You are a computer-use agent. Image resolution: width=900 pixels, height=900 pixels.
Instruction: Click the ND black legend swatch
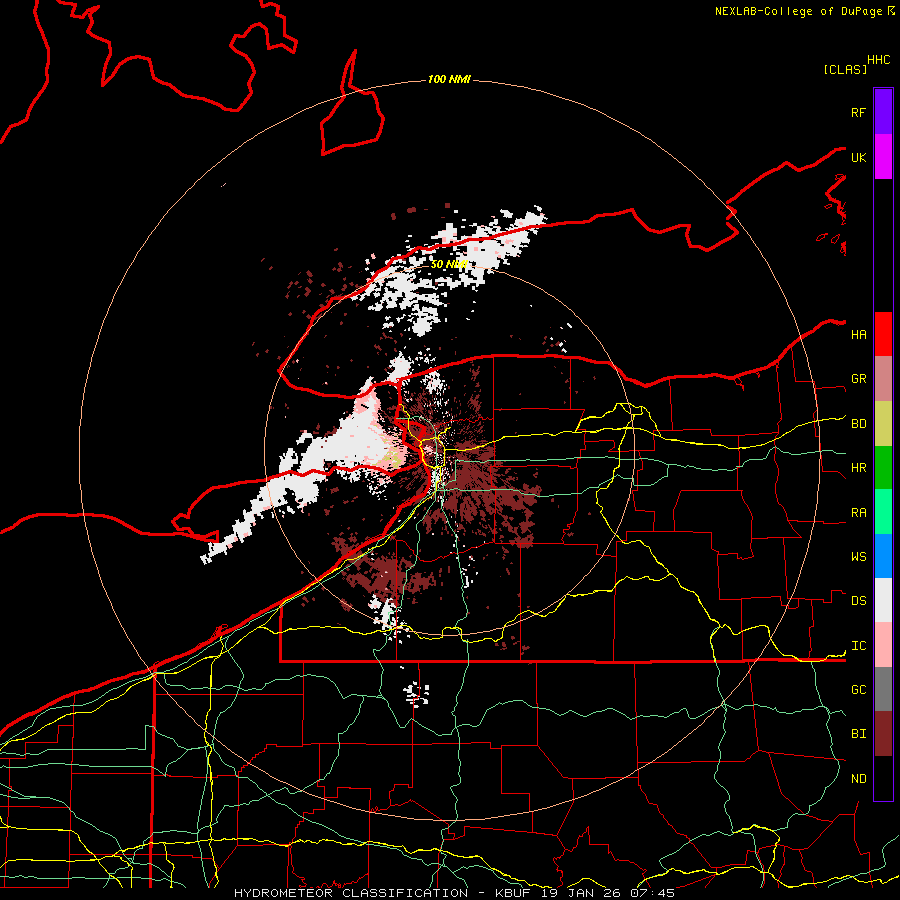point(883,778)
